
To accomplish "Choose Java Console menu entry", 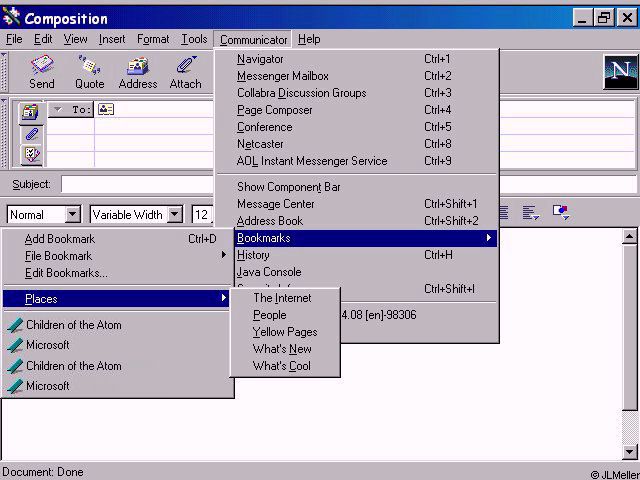I will [366, 272].
